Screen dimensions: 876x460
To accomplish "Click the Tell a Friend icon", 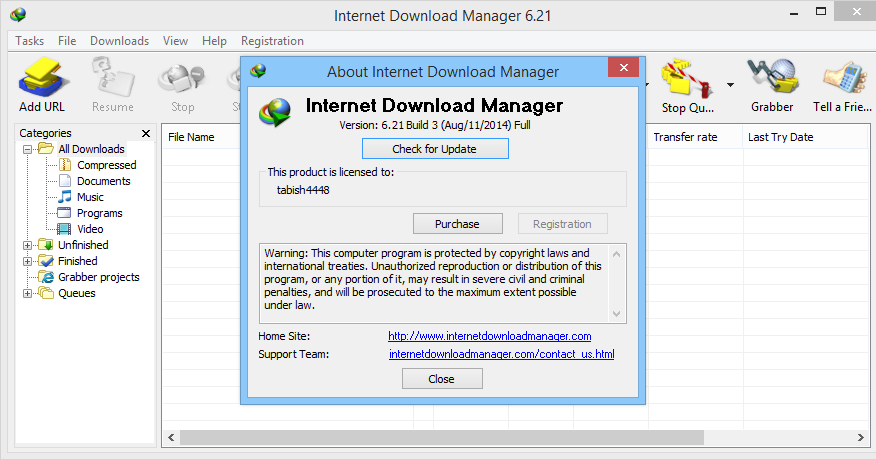I will point(844,78).
